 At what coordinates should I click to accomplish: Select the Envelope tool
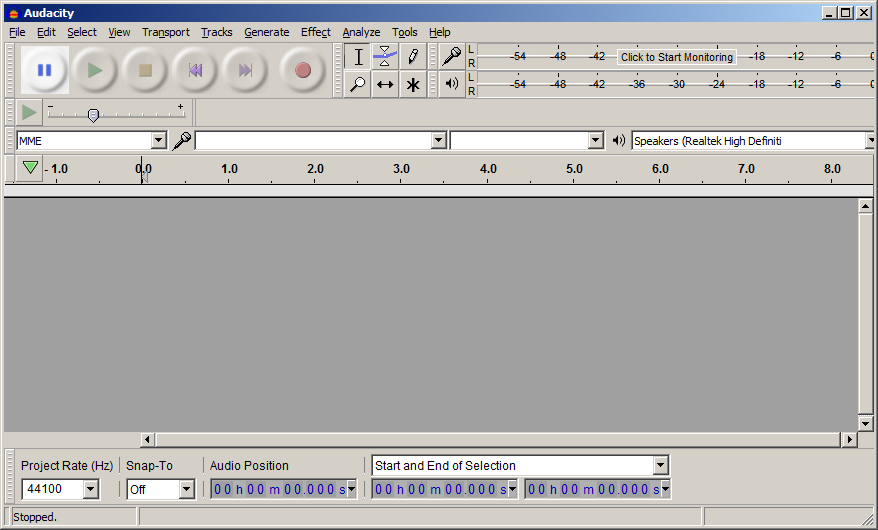(x=385, y=57)
